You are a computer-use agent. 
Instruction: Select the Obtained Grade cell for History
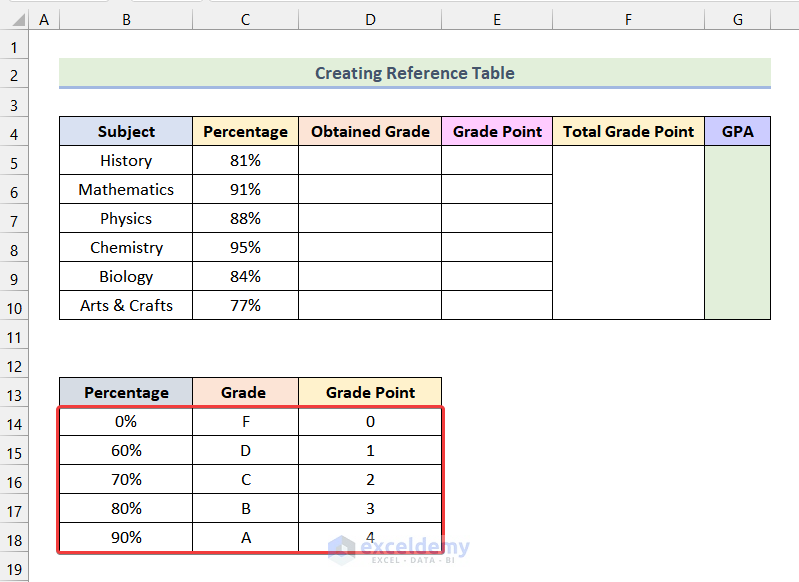coord(370,161)
